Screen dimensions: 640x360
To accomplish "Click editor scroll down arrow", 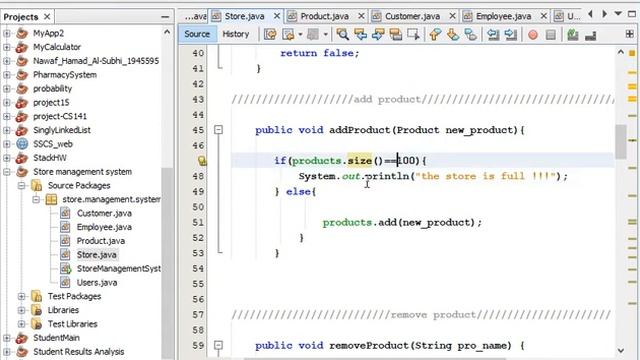I will click(x=621, y=350).
